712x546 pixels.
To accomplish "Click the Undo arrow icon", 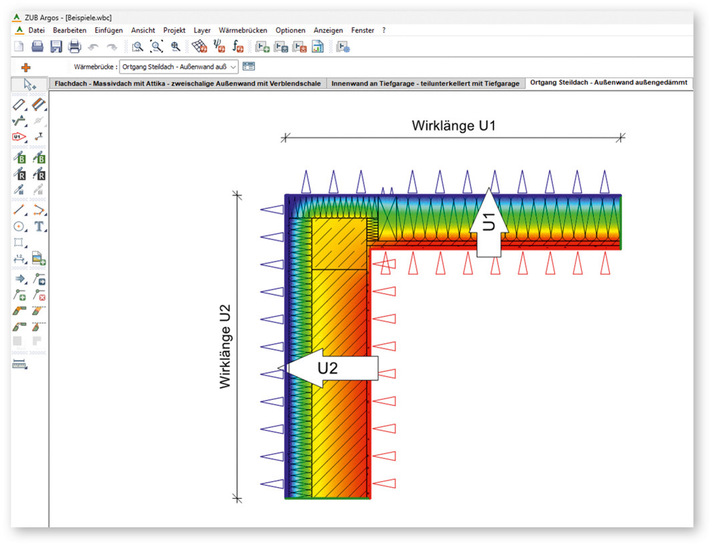I will pyautogui.click(x=94, y=46).
